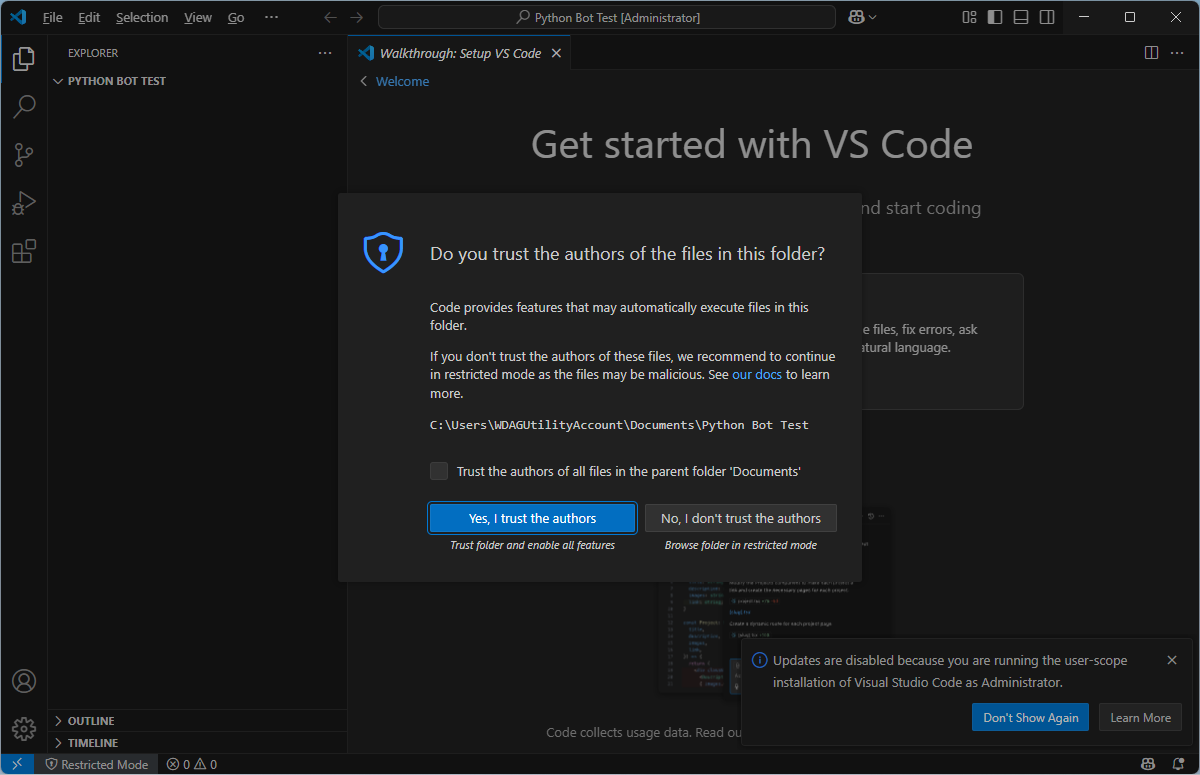The height and width of the screenshot is (775, 1200).
Task: Go back to Welcome via the breadcrumb link
Action: (402, 81)
